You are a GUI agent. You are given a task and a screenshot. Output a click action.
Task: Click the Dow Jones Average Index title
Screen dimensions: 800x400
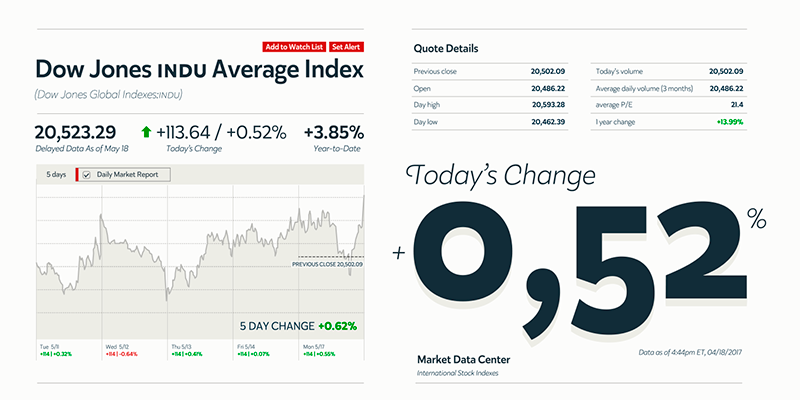coord(200,70)
